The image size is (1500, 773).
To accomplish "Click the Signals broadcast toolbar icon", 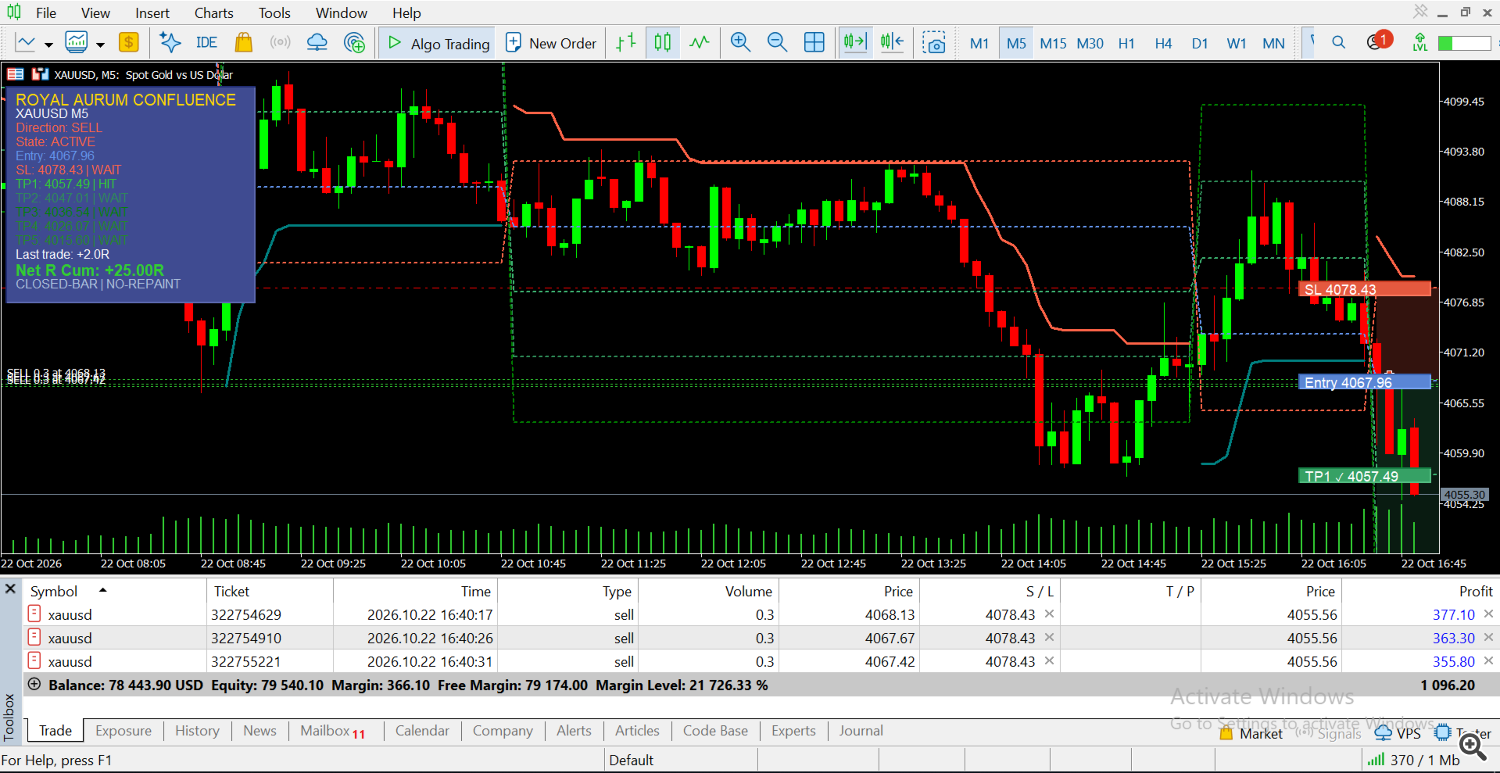I will (x=280, y=42).
